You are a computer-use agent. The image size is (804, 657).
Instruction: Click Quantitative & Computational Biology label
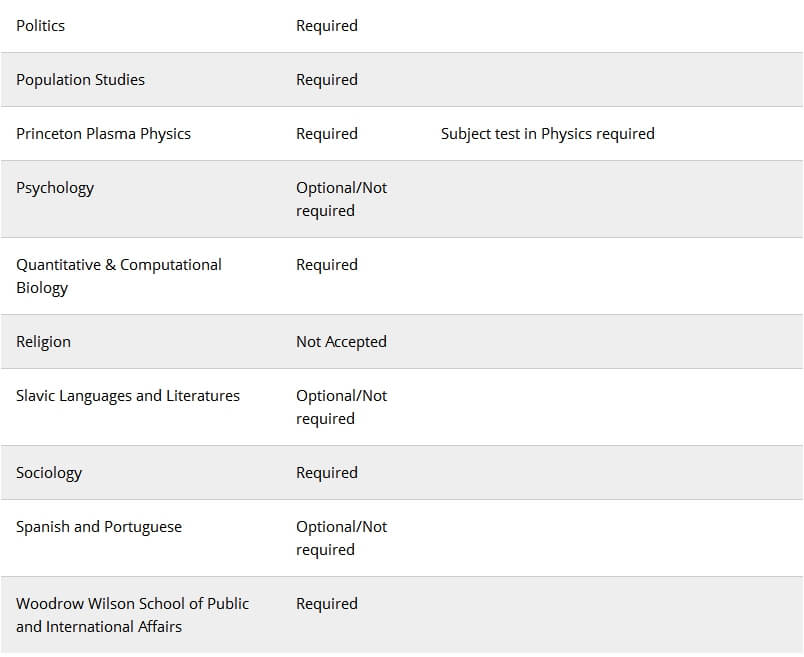(x=119, y=276)
